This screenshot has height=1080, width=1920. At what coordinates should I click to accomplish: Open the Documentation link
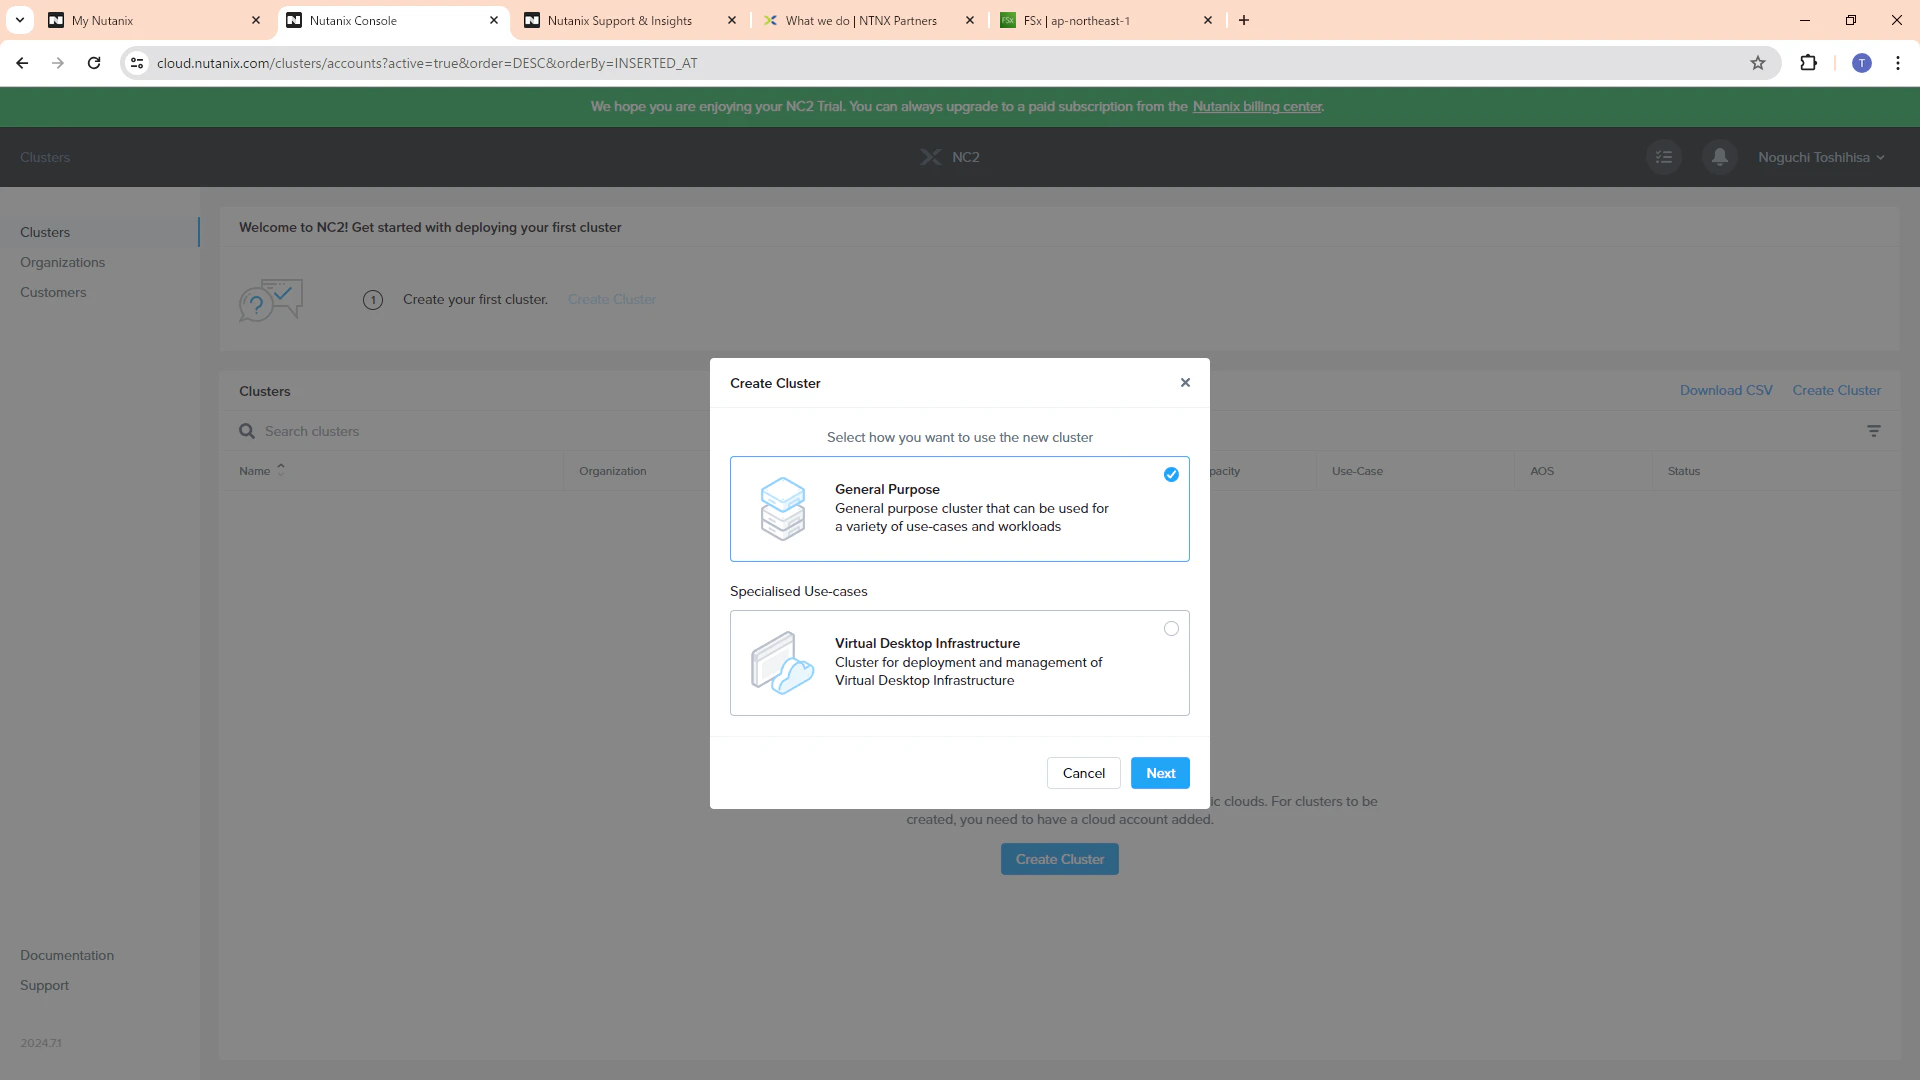pyautogui.click(x=67, y=955)
